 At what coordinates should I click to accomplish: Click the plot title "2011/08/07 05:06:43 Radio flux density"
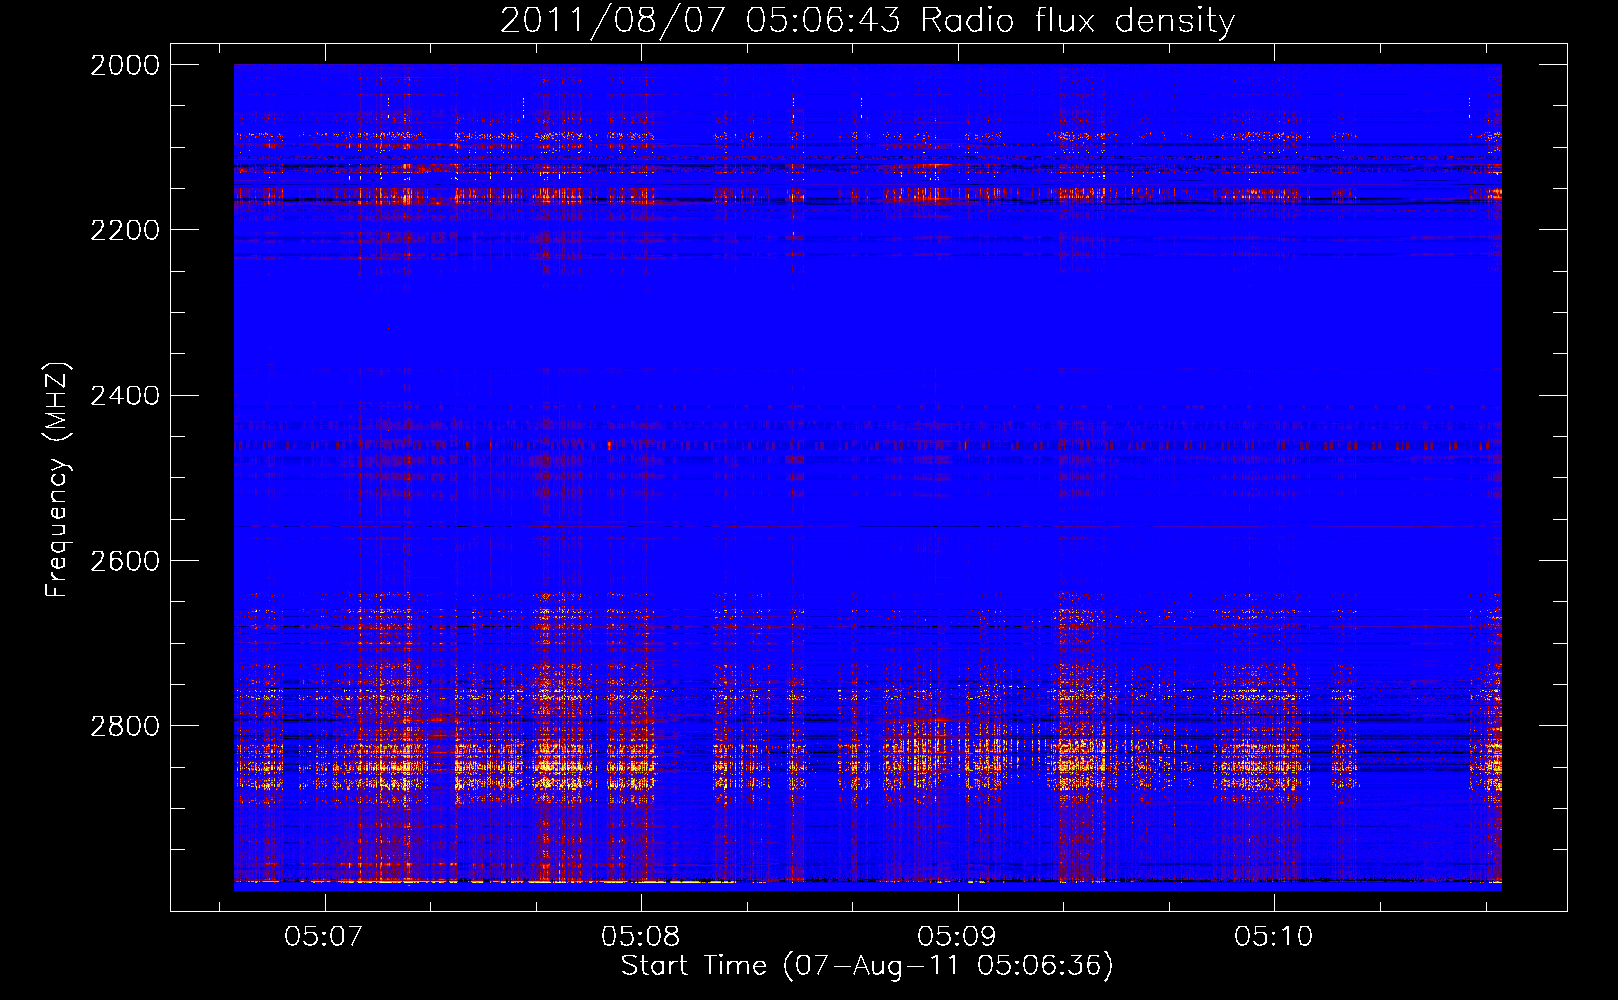[x=867, y=20]
